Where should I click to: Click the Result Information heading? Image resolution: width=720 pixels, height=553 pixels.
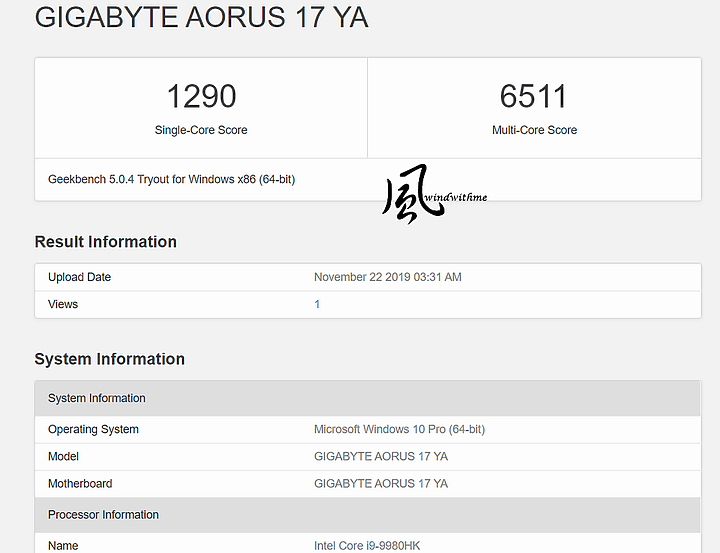[106, 242]
